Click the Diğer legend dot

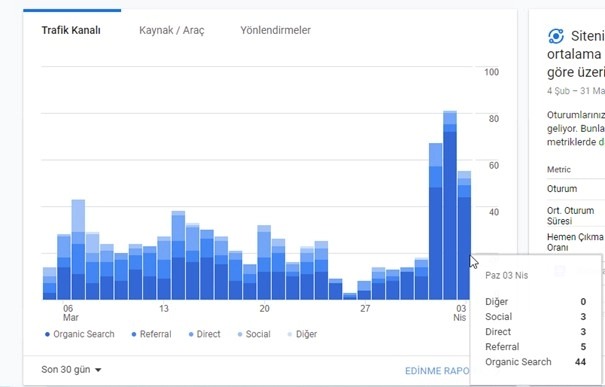(x=290, y=334)
